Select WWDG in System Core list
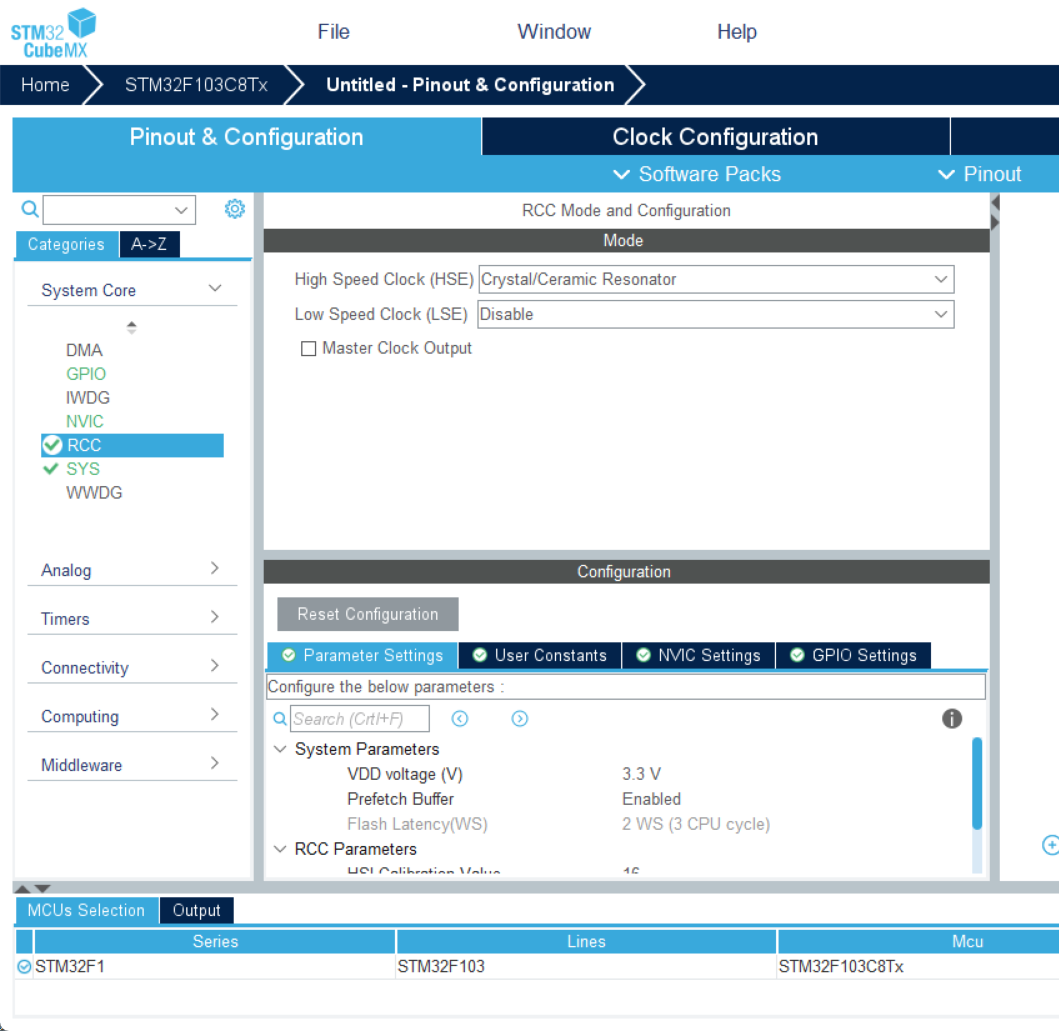This screenshot has width=1059, height=1031. pos(94,492)
